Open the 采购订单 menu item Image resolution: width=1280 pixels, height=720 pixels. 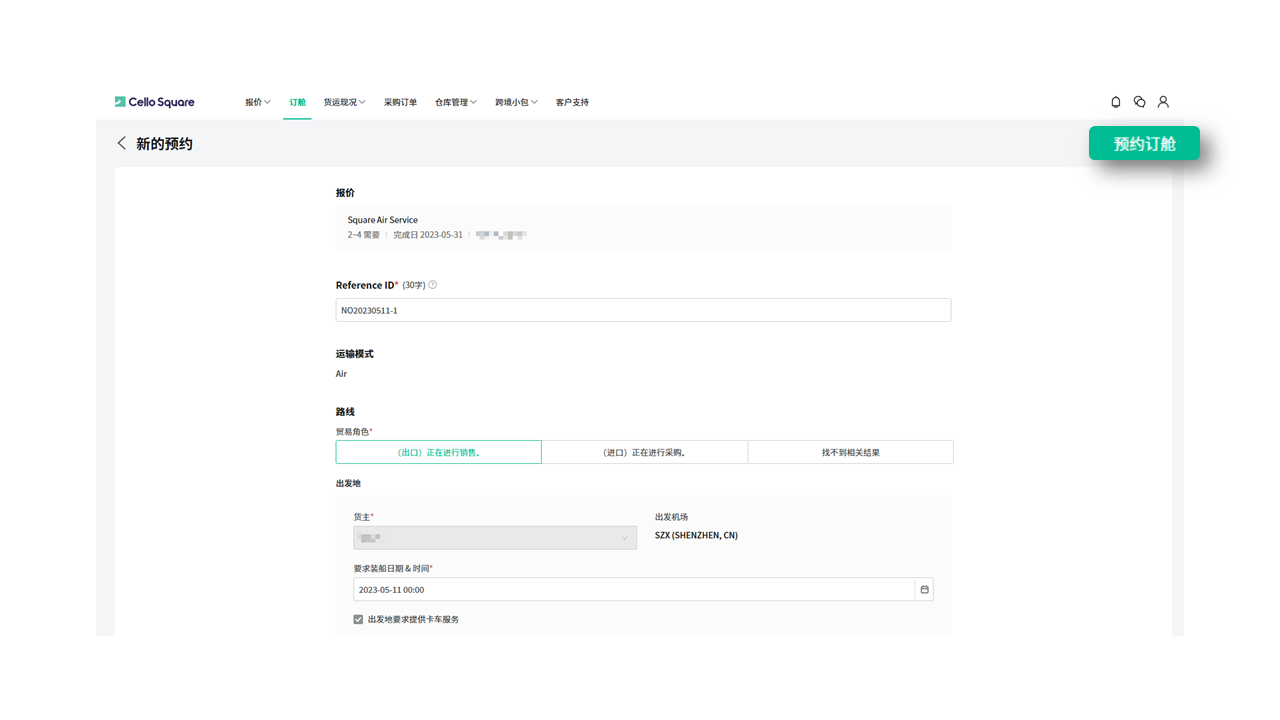tap(400, 102)
